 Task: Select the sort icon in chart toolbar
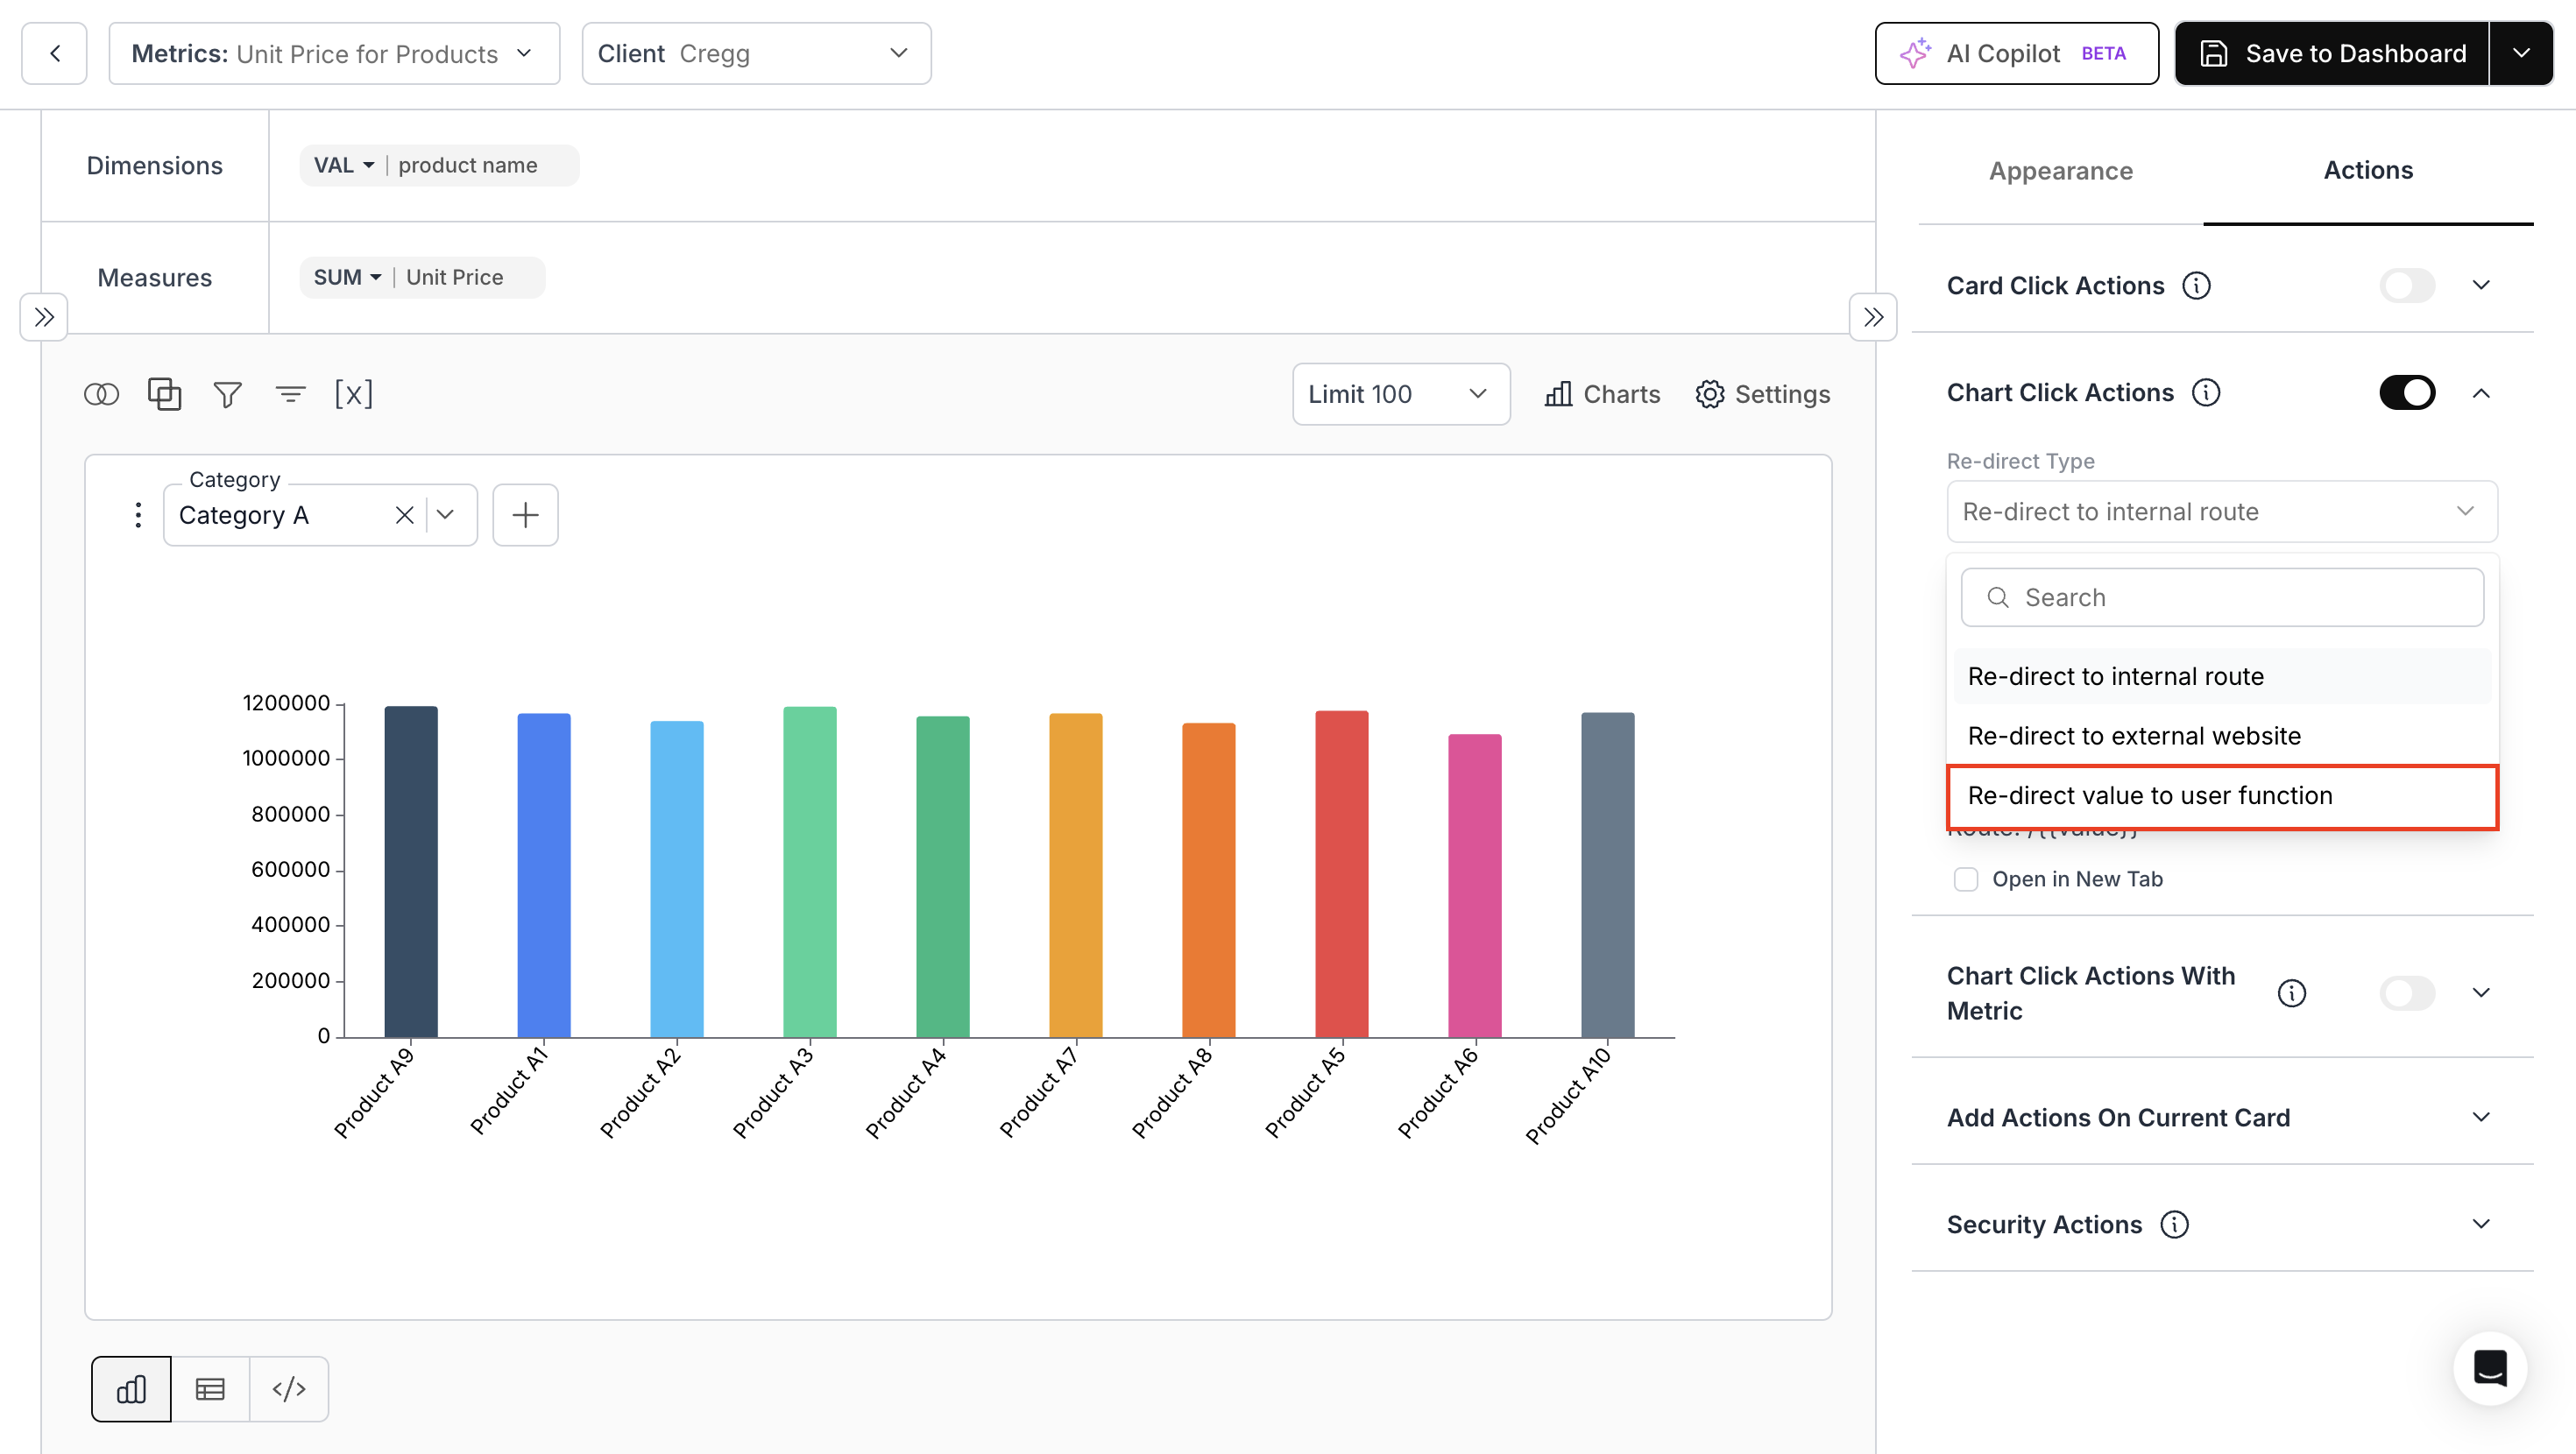(x=291, y=394)
